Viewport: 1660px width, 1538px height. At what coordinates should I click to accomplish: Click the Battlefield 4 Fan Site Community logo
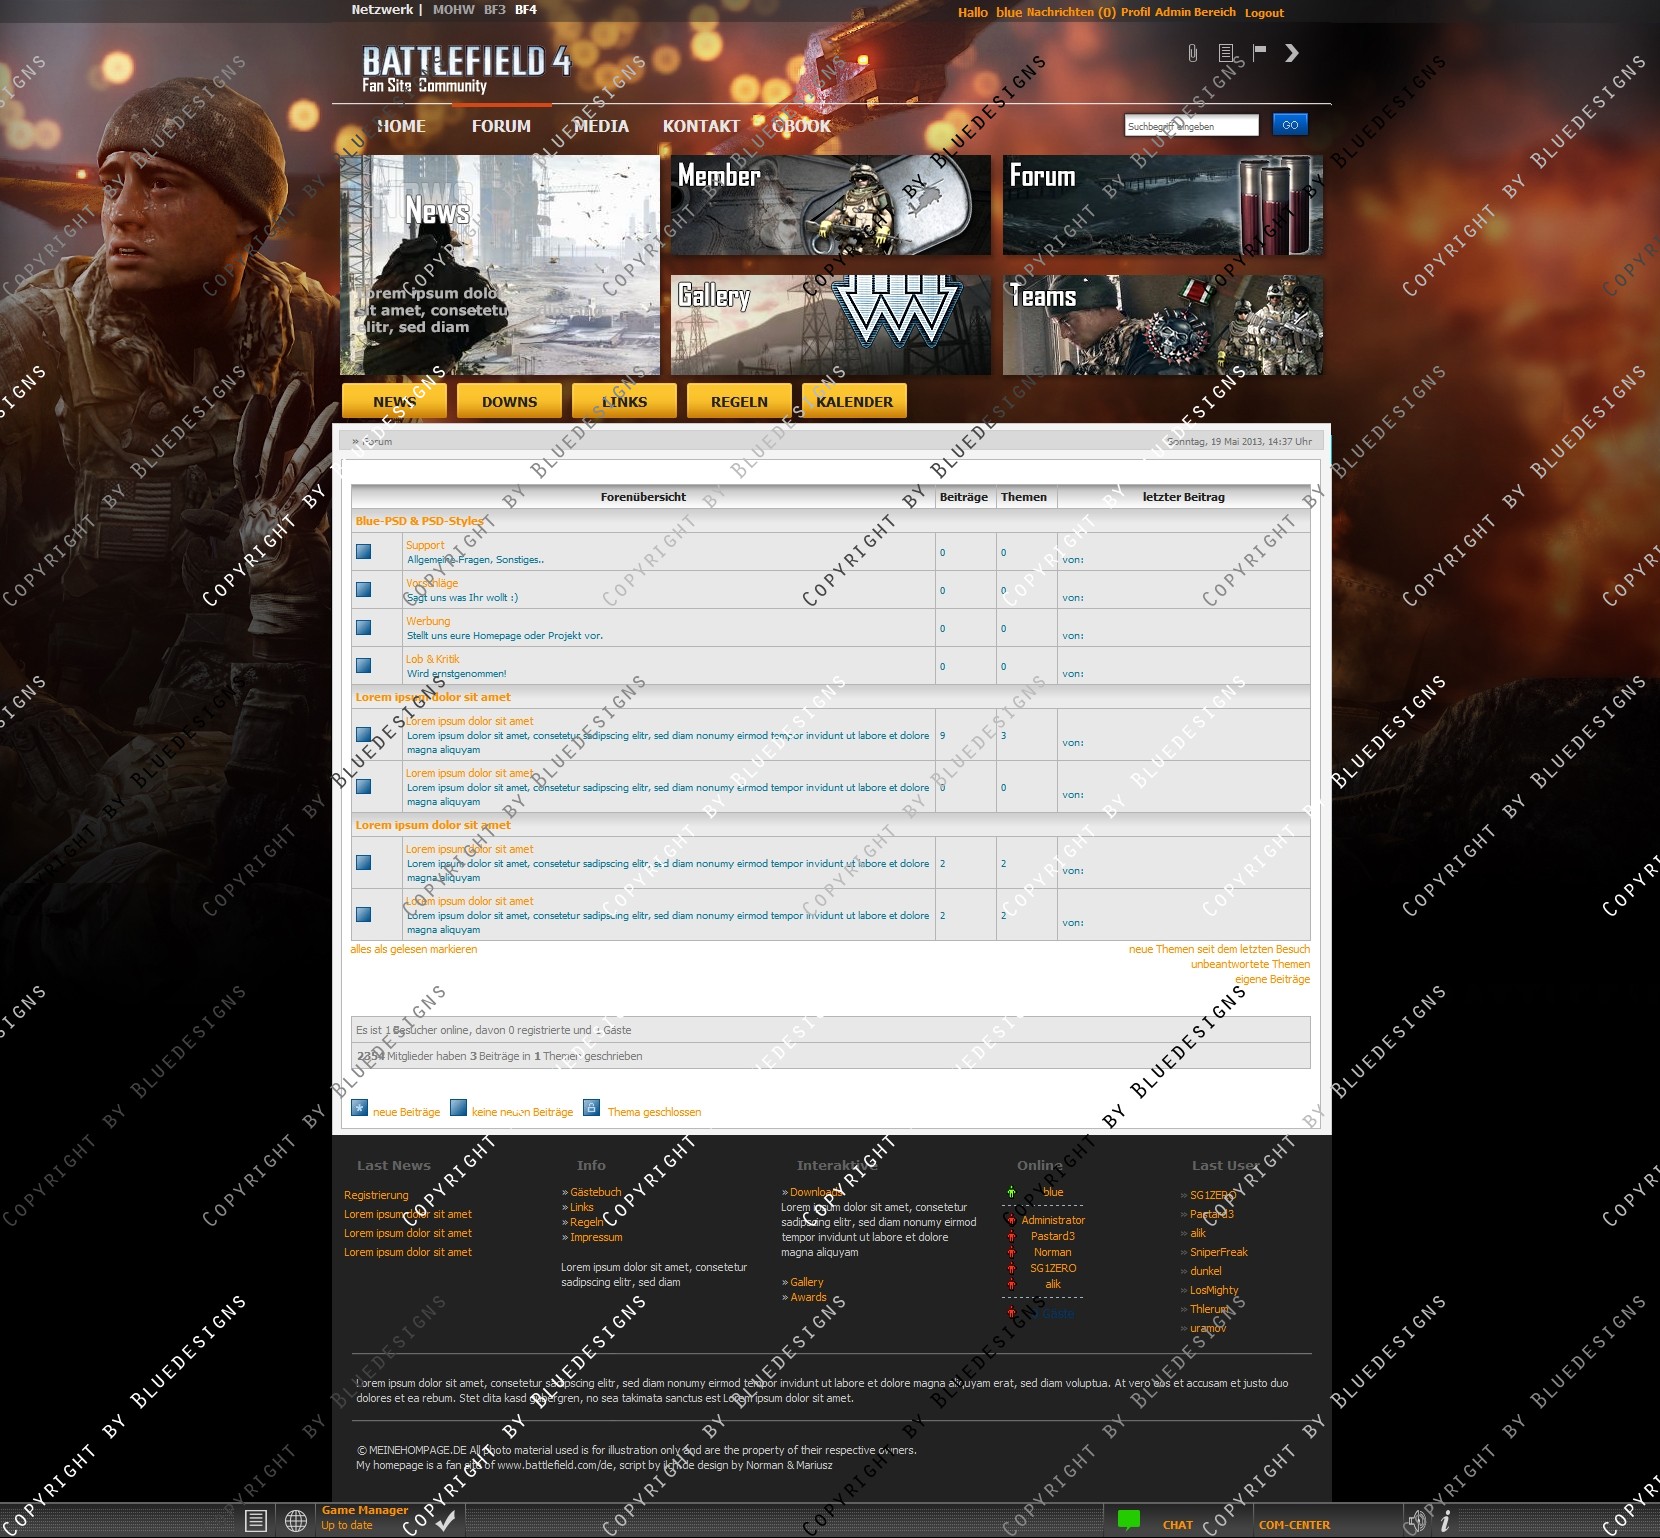(465, 68)
